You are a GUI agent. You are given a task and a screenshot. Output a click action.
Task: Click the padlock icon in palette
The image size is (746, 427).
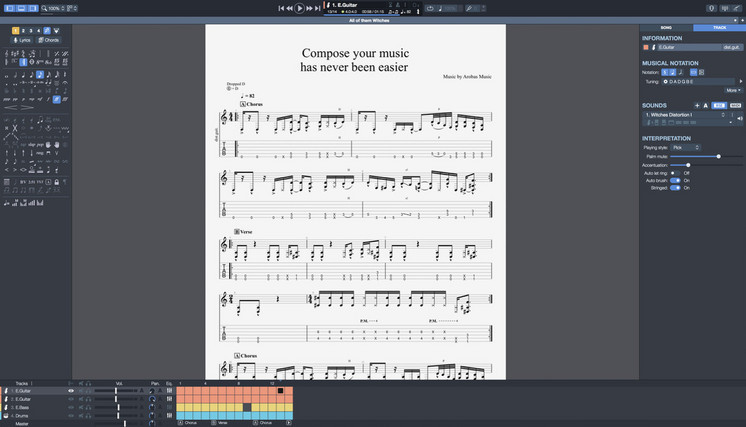click(x=57, y=182)
